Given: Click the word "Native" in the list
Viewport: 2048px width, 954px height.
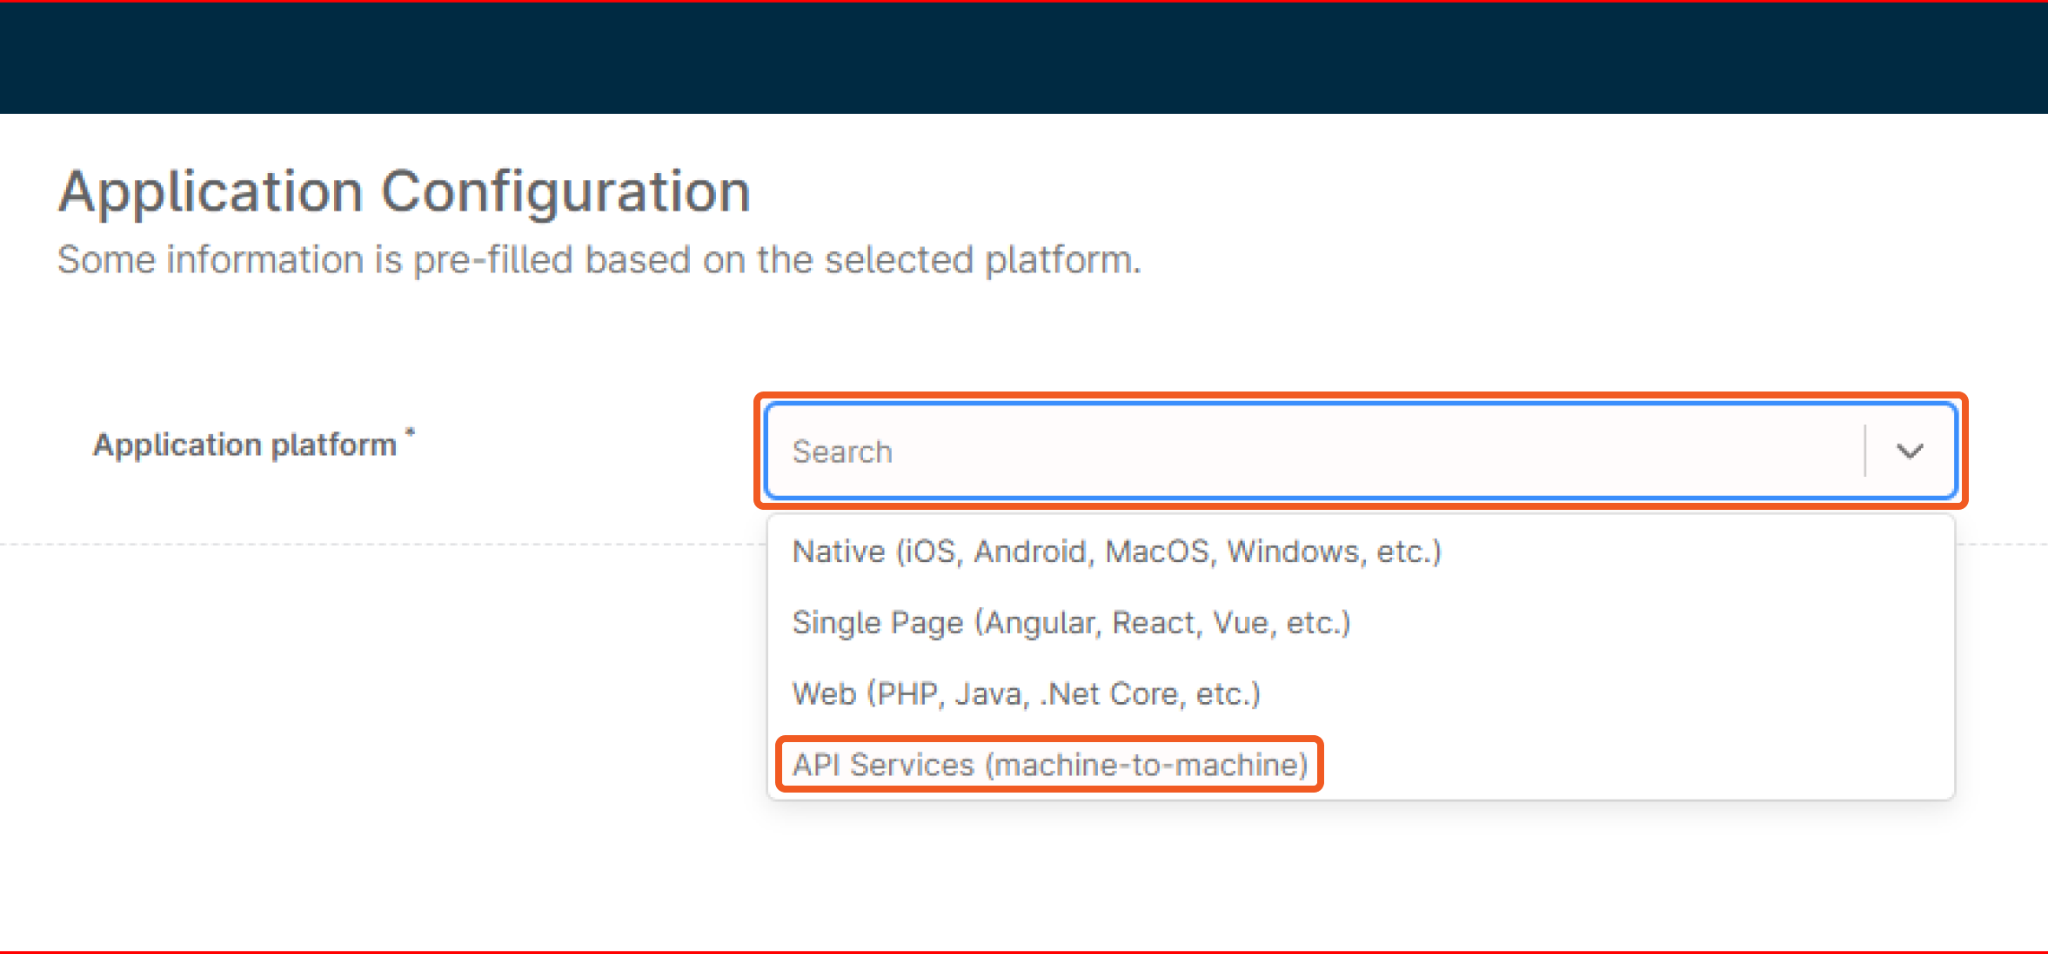Looking at the screenshot, I should click(x=838, y=551).
